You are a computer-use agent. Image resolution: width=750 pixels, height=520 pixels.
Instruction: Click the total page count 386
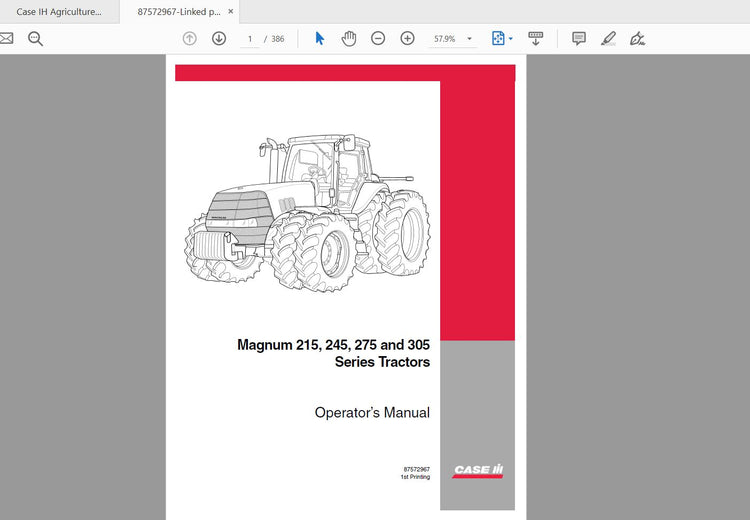pos(278,39)
